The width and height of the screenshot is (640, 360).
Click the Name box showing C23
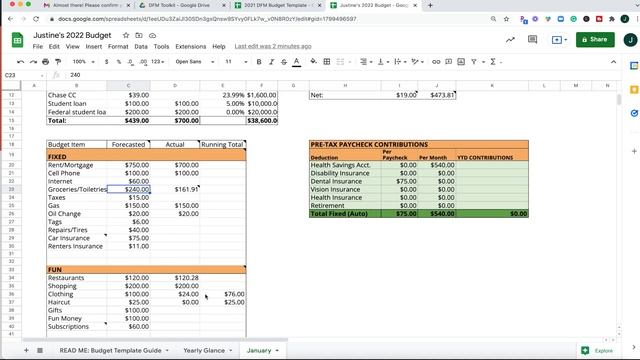tap(24, 75)
